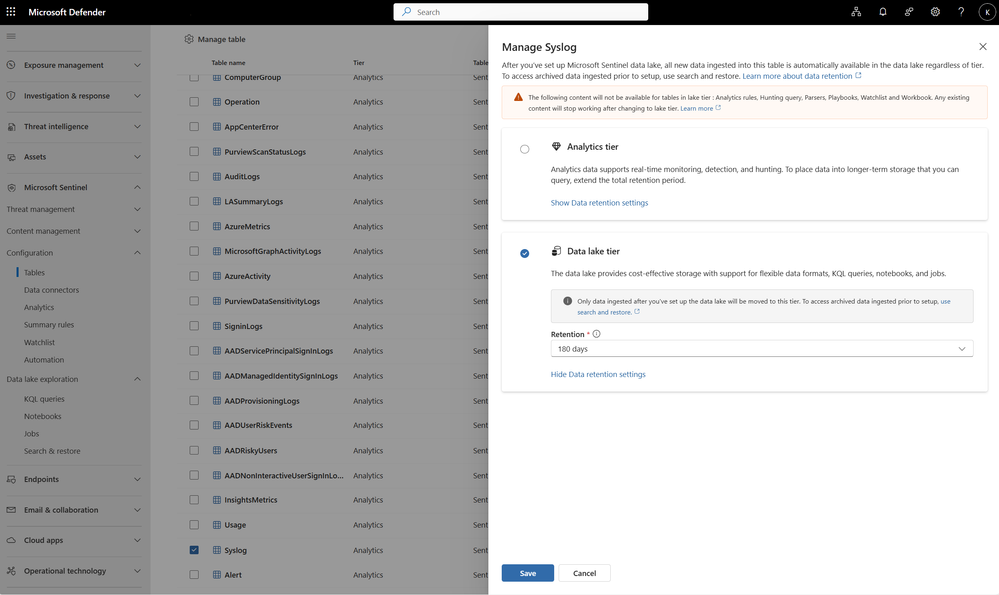Check the AzureActivity checkbox
The image size is (999, 595).
pos(194,276)
